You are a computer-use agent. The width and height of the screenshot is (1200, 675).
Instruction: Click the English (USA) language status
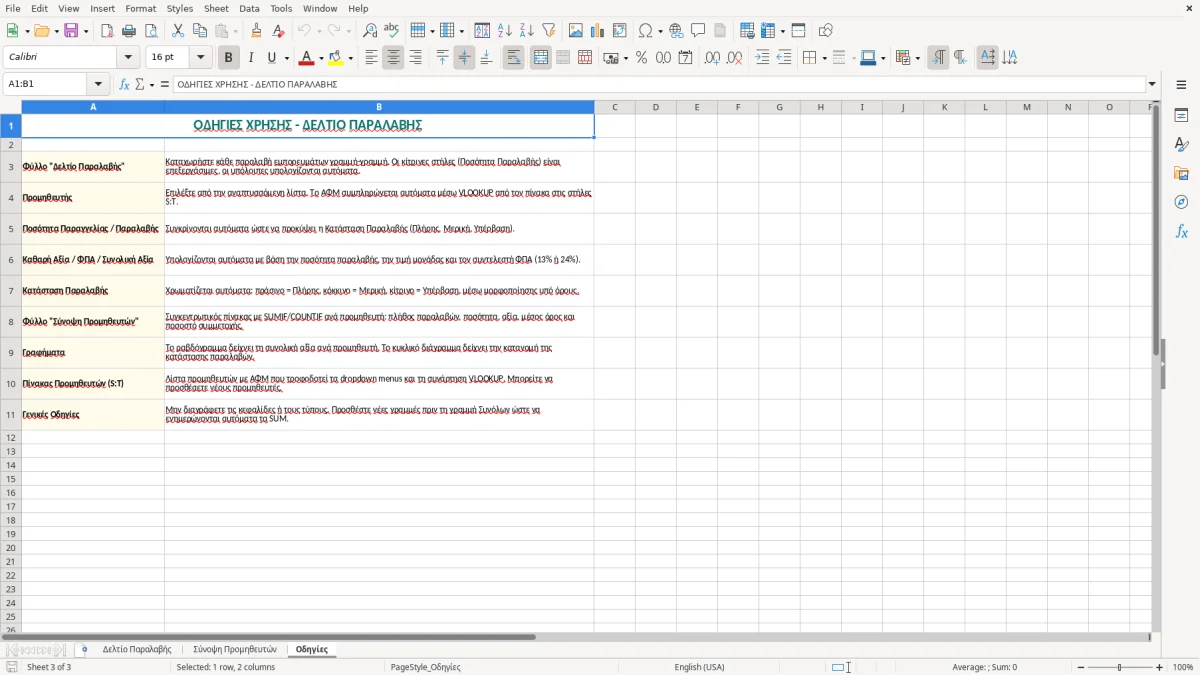click(x=700, y=667)
